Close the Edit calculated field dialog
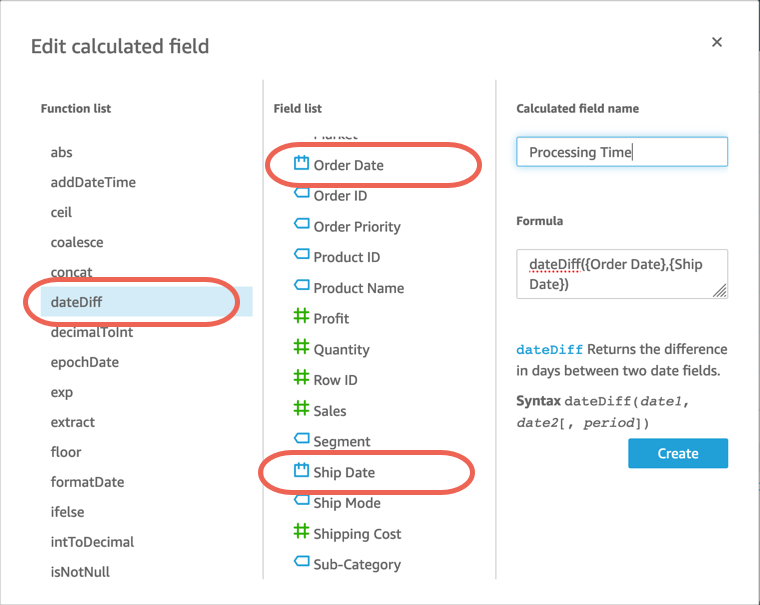Screen dimensions: 760x605 point(716,42)
